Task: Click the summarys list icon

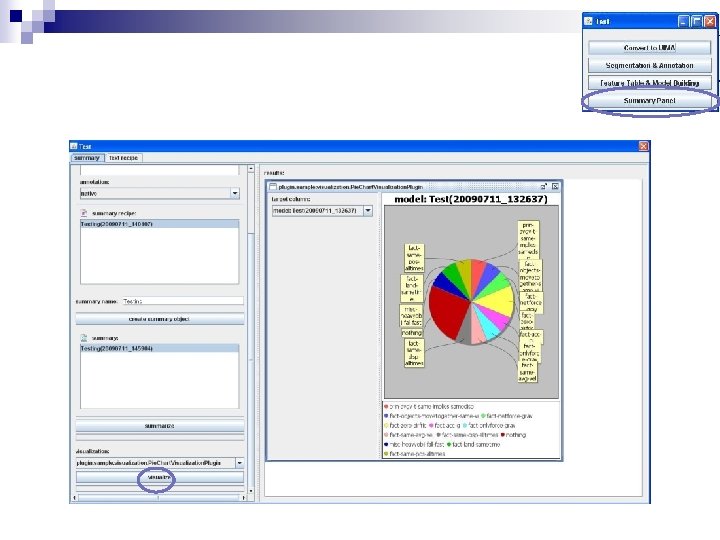Action: [x=84, y=338]
